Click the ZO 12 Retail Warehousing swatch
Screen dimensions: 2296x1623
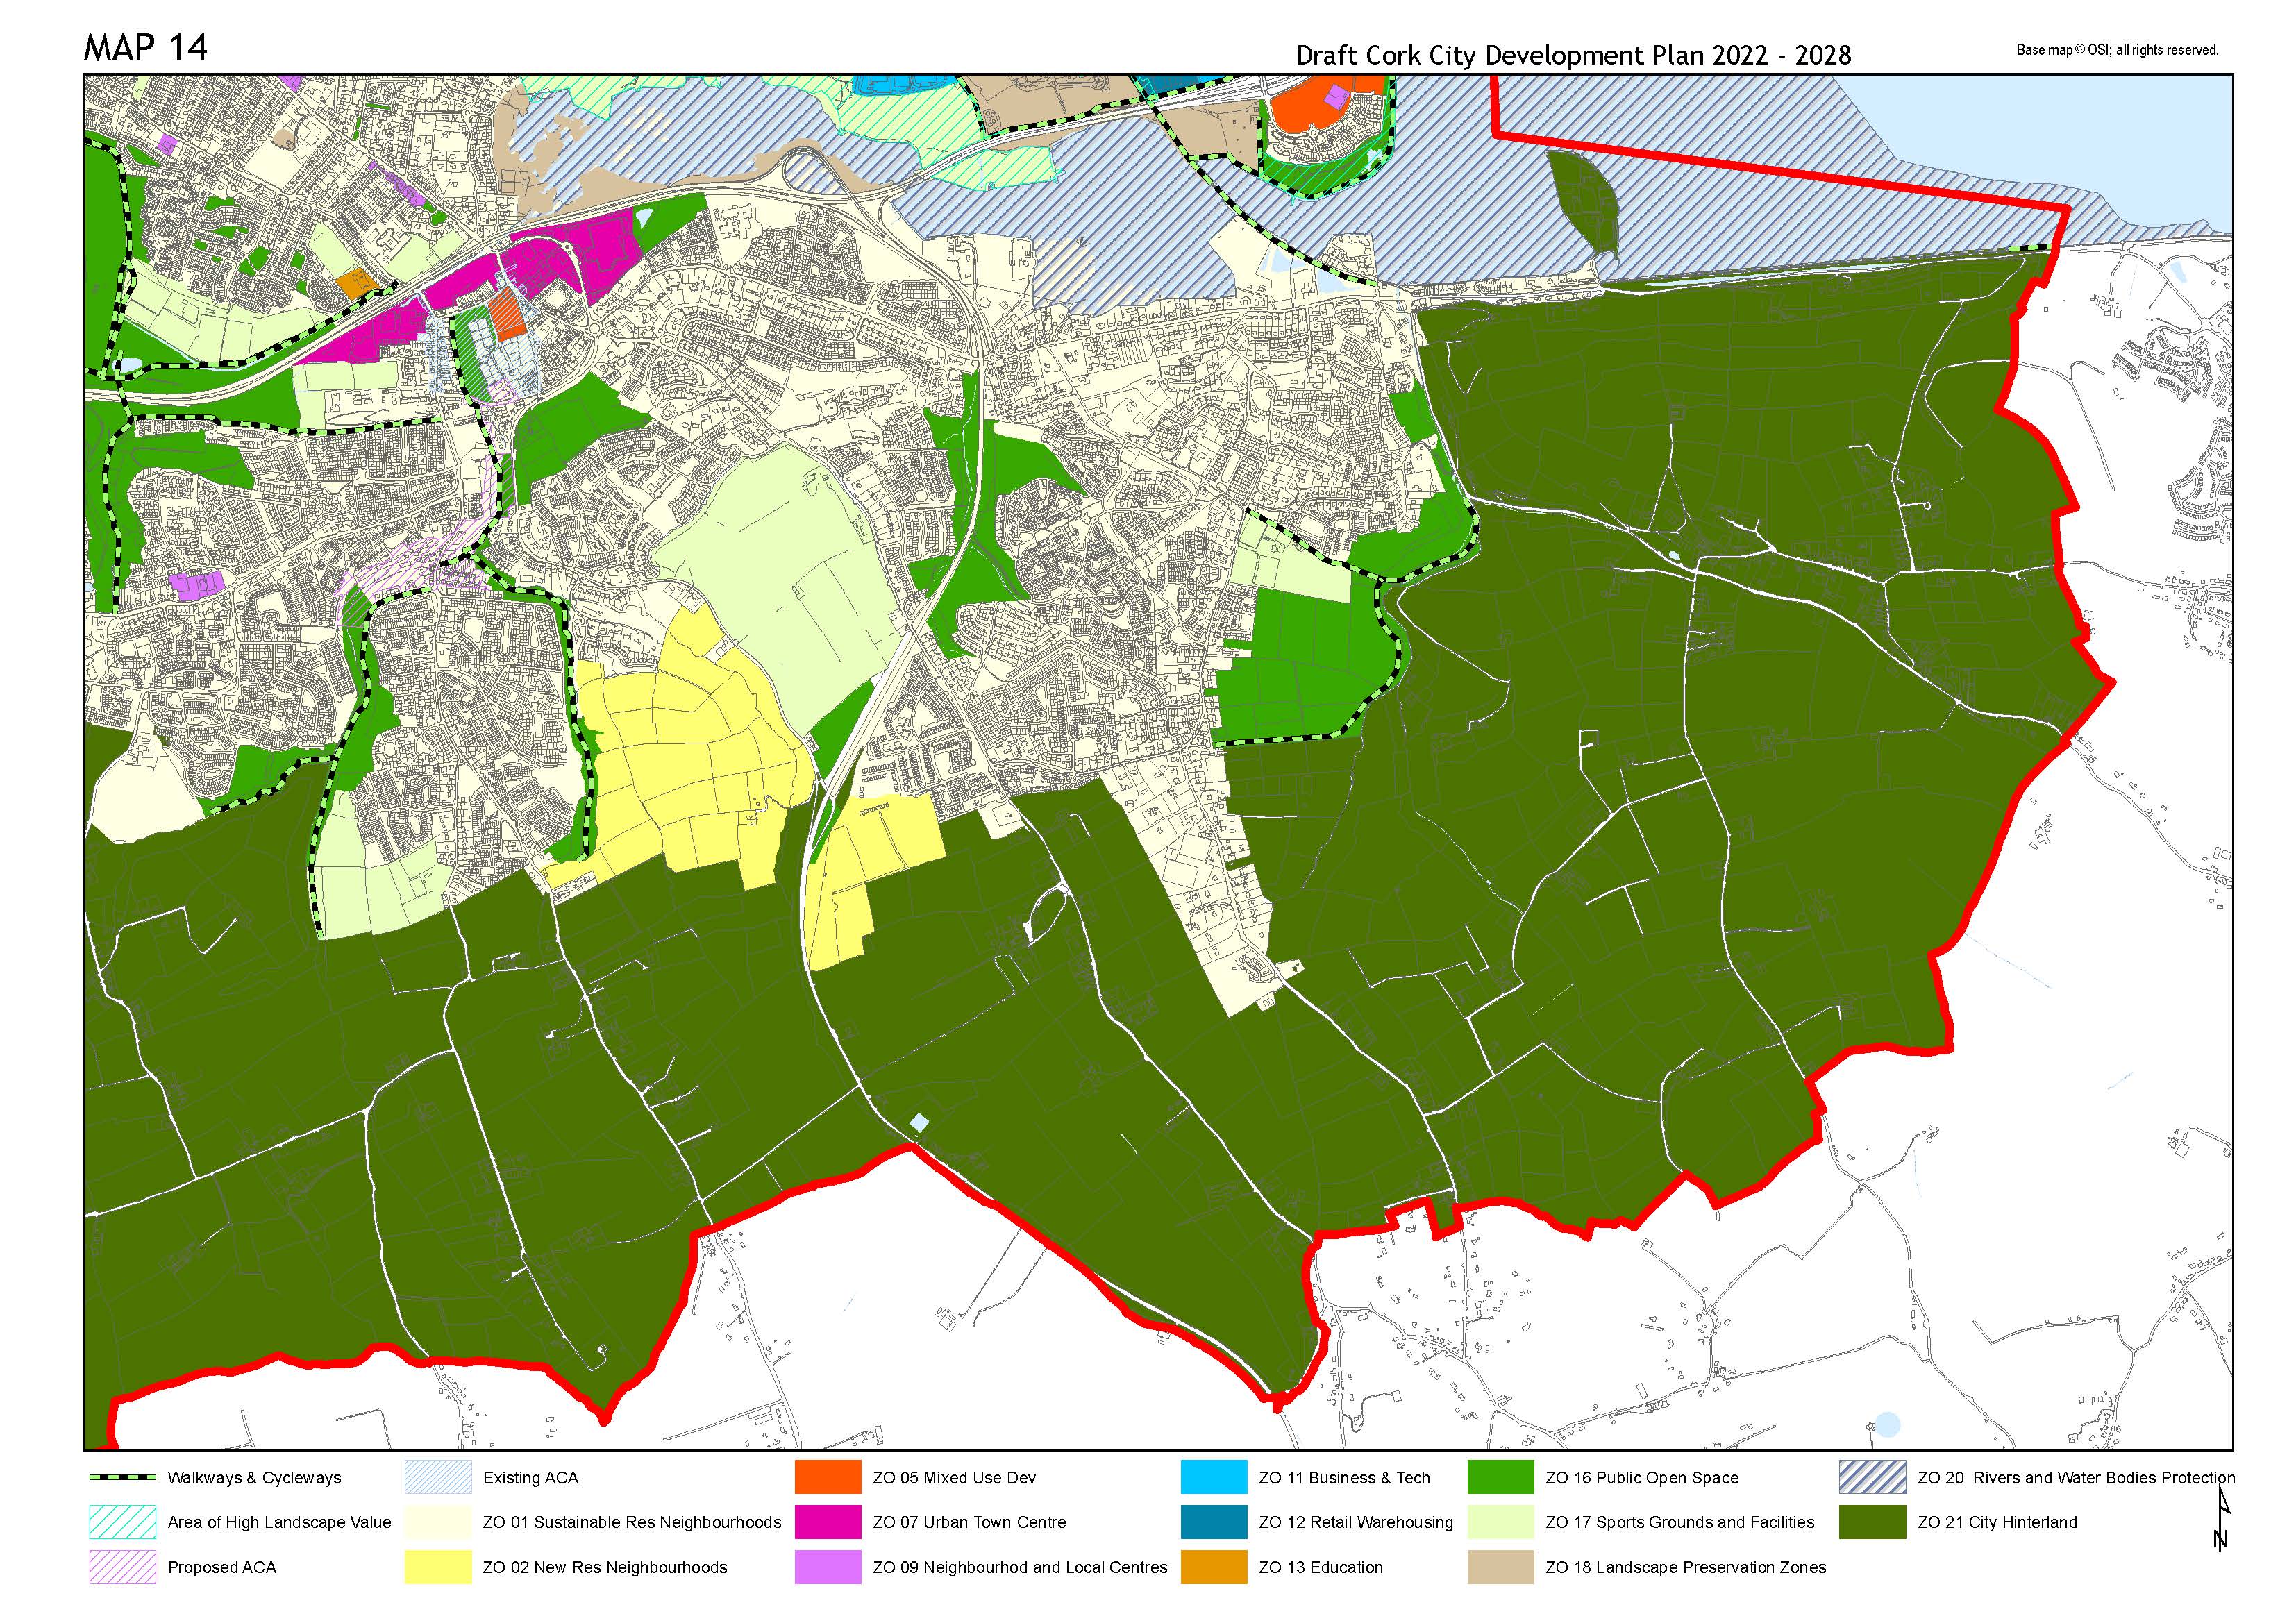pyautogui.click(x=1213, y=1522)
